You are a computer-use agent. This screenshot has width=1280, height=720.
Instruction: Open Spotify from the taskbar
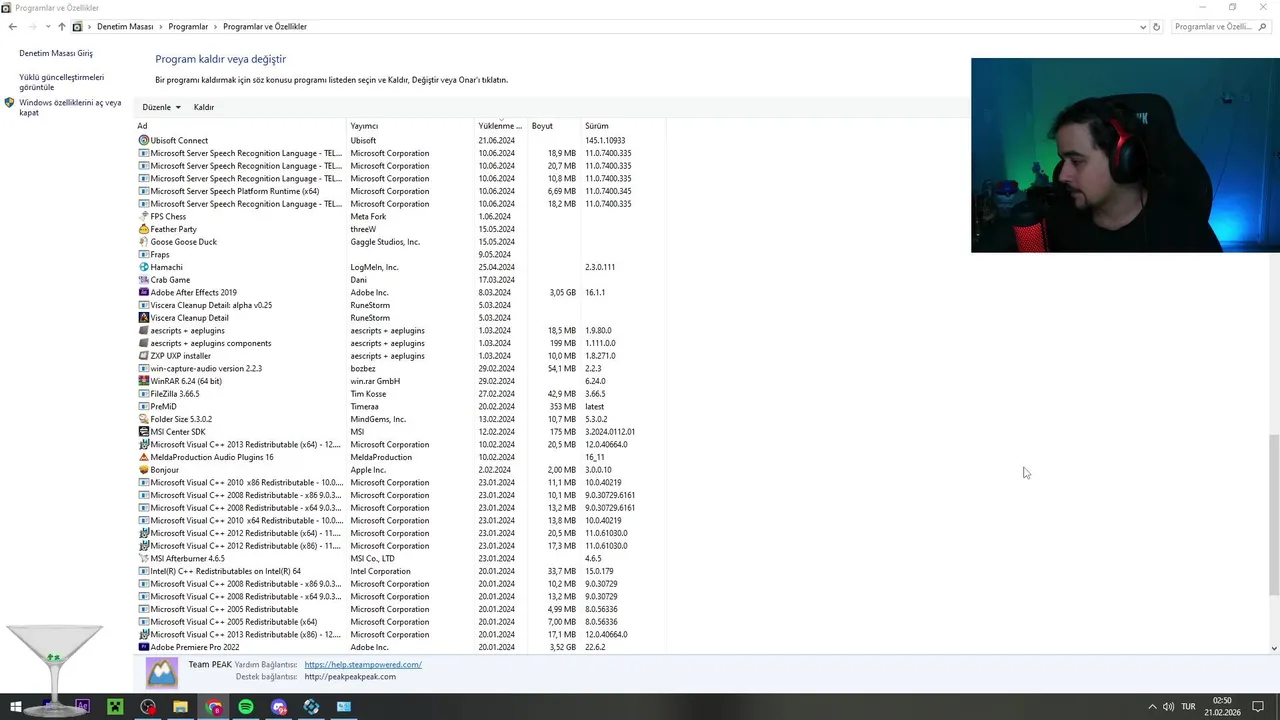pyautogui.click(x=246, y=707)
